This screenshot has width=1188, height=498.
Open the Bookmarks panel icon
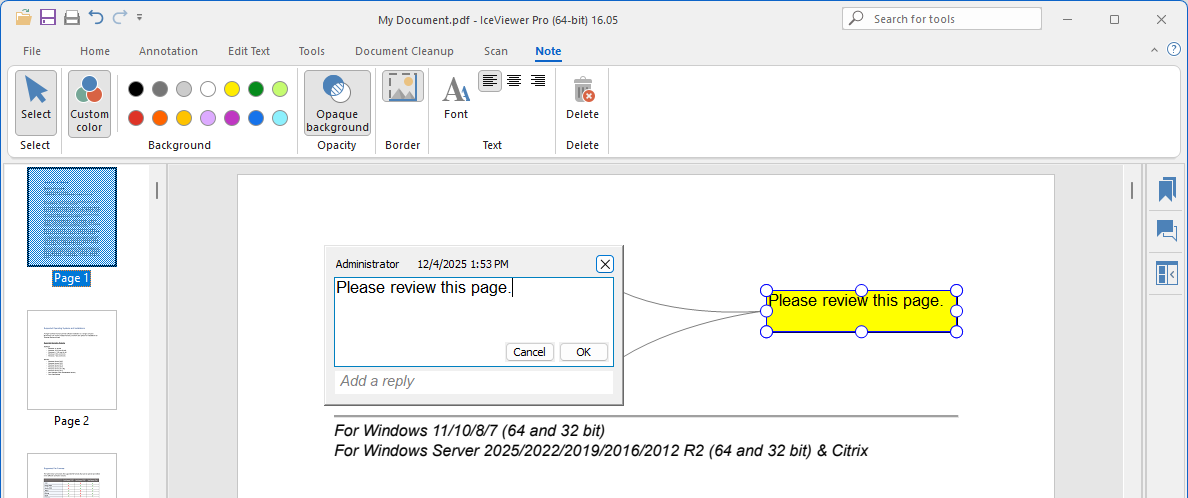(x=1167, y=189)
